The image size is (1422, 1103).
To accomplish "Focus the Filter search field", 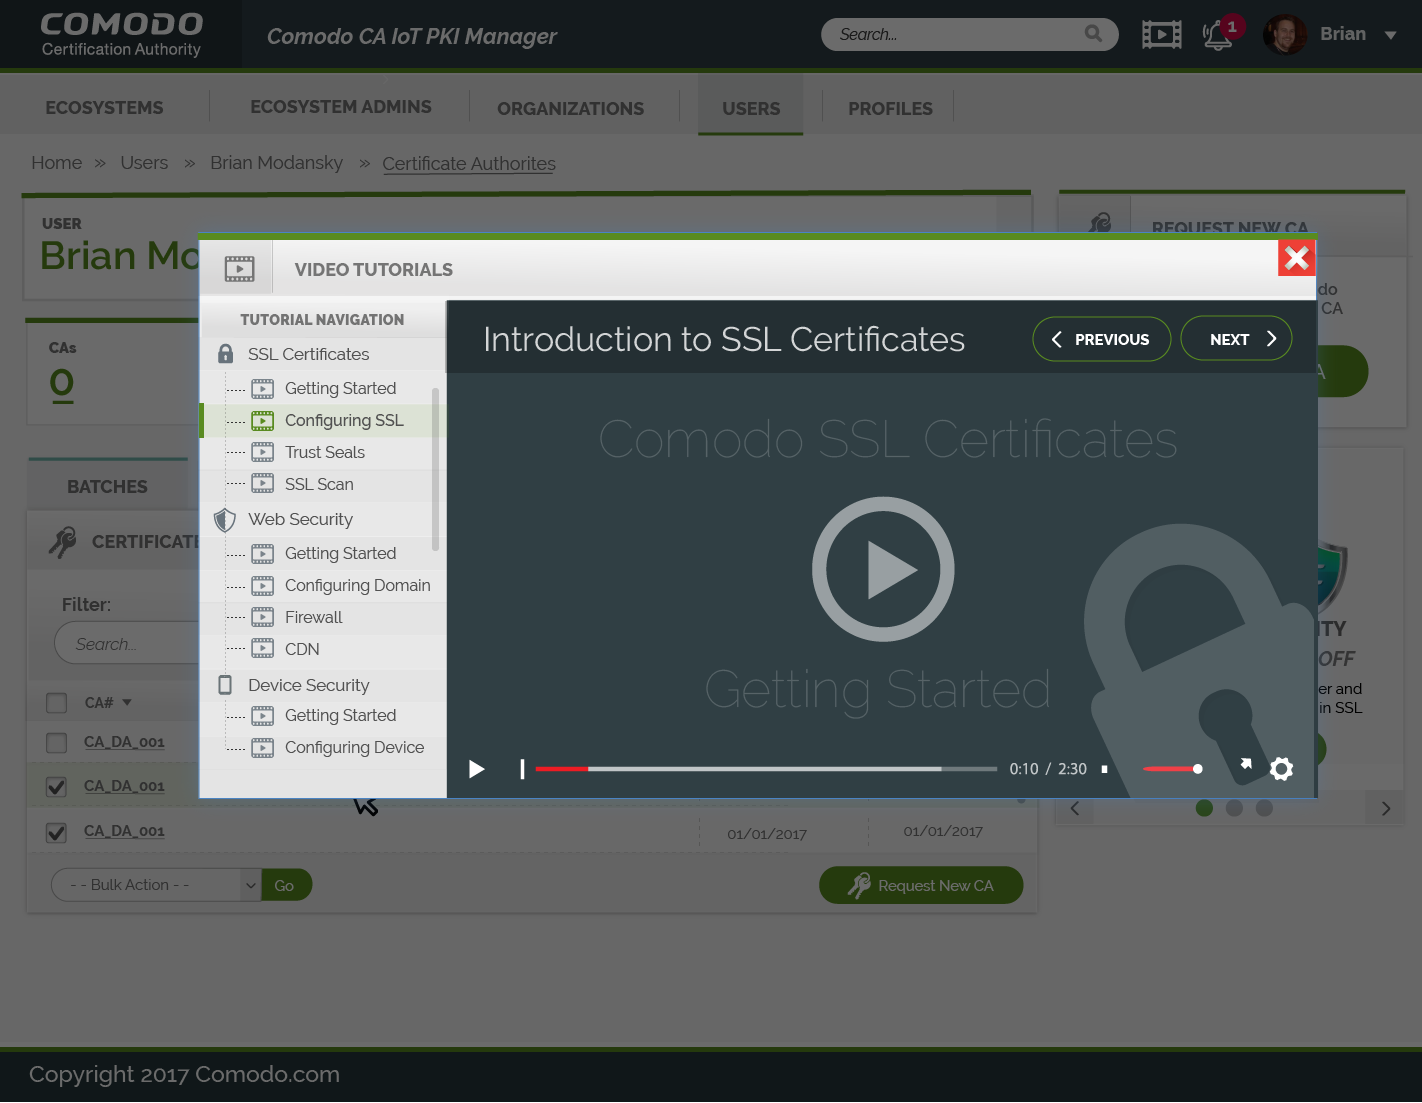I will 127,644.
